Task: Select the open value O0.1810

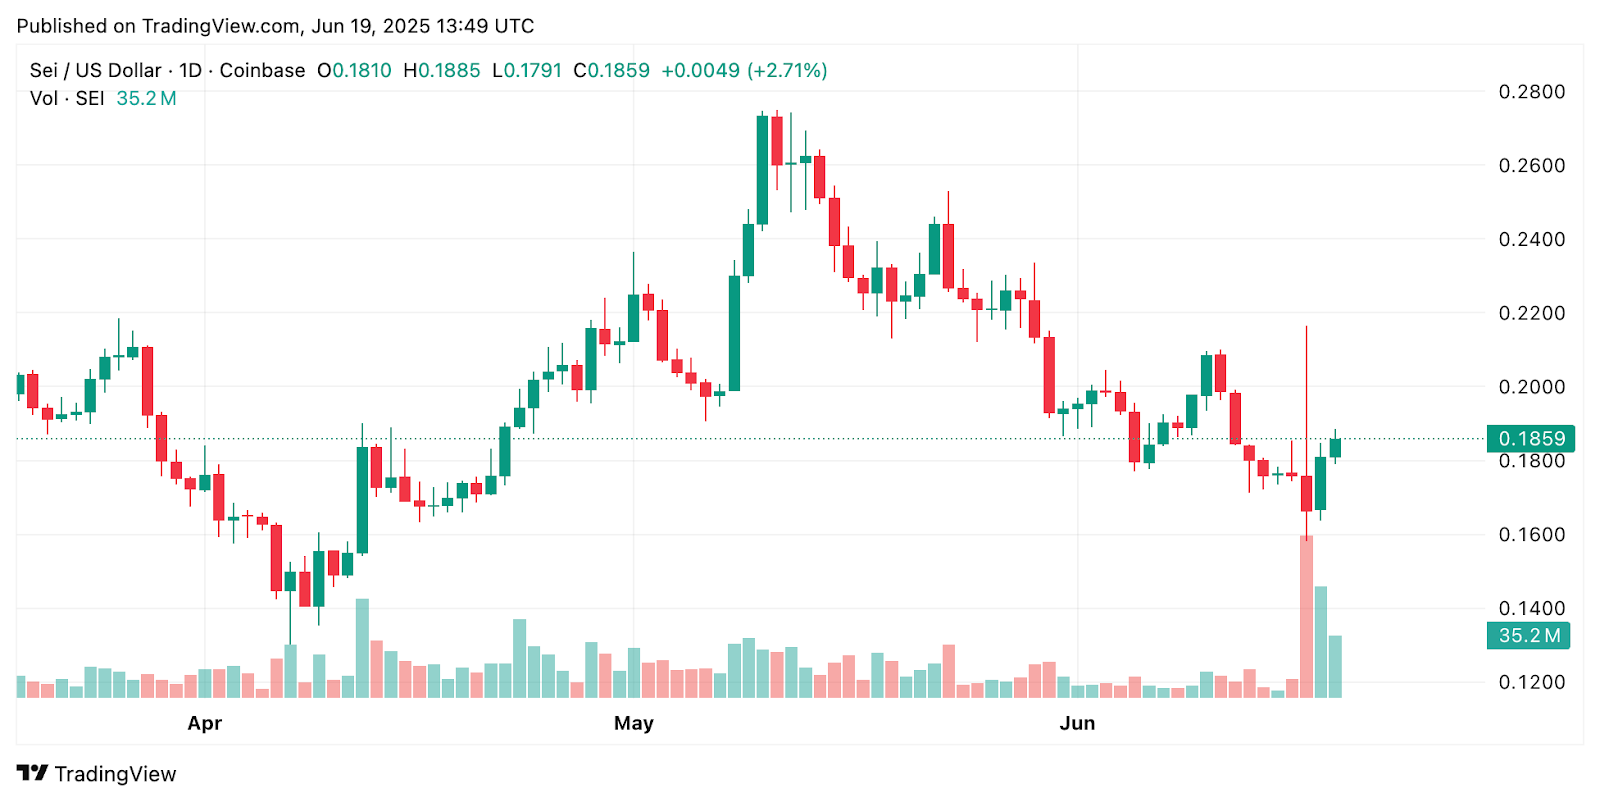Action: coord(354,70)
